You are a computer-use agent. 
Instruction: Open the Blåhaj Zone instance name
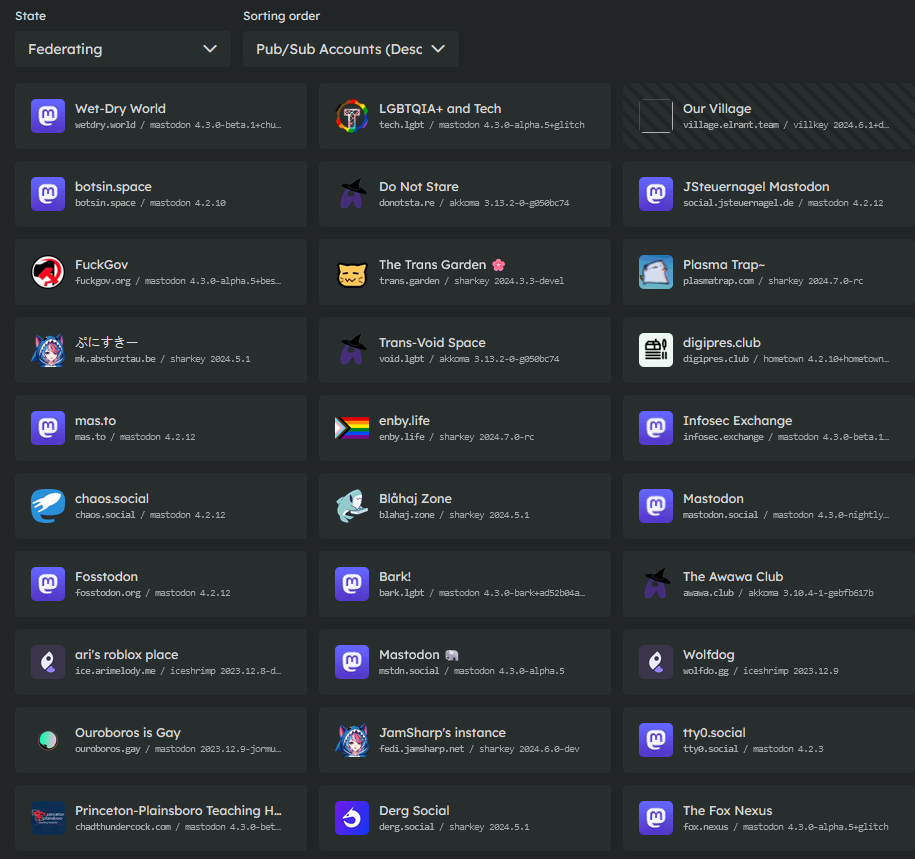click(415, 498)
